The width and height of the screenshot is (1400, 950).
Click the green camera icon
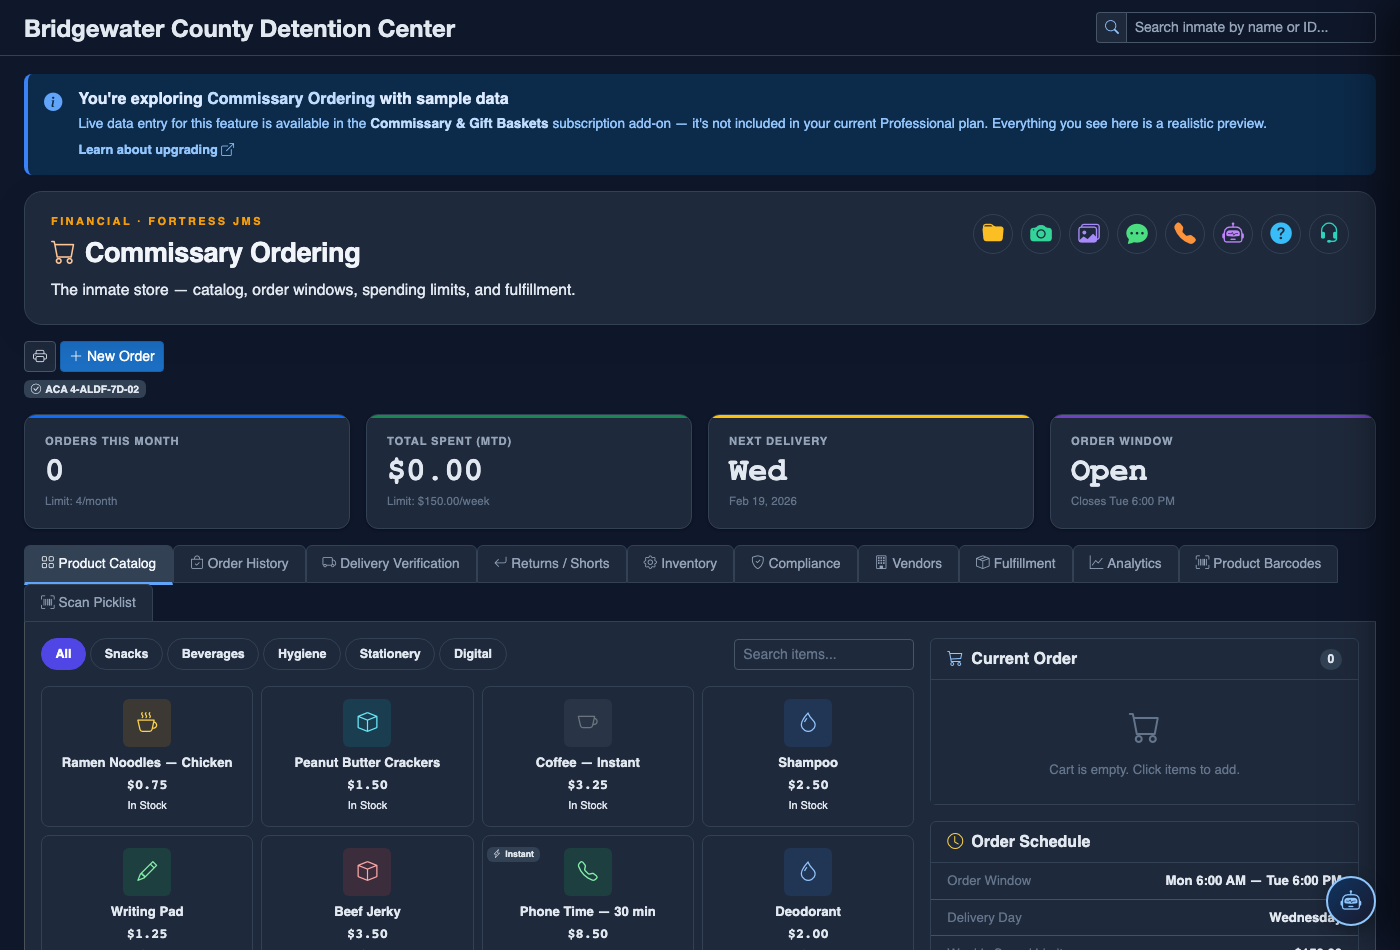(x=1041, y=234)
